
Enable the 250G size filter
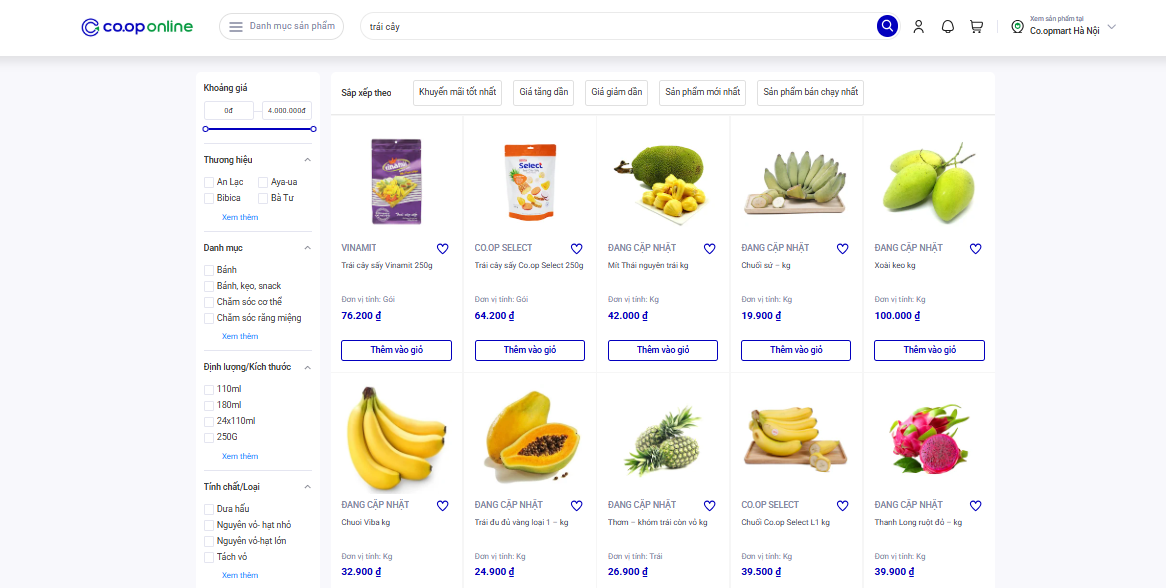[x=209, y=437]
